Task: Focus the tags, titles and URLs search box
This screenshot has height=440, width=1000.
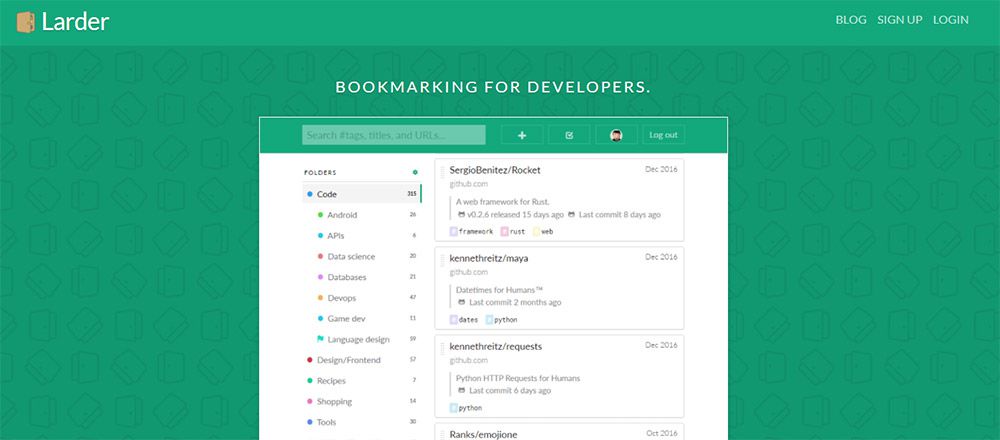Action: 393,135
